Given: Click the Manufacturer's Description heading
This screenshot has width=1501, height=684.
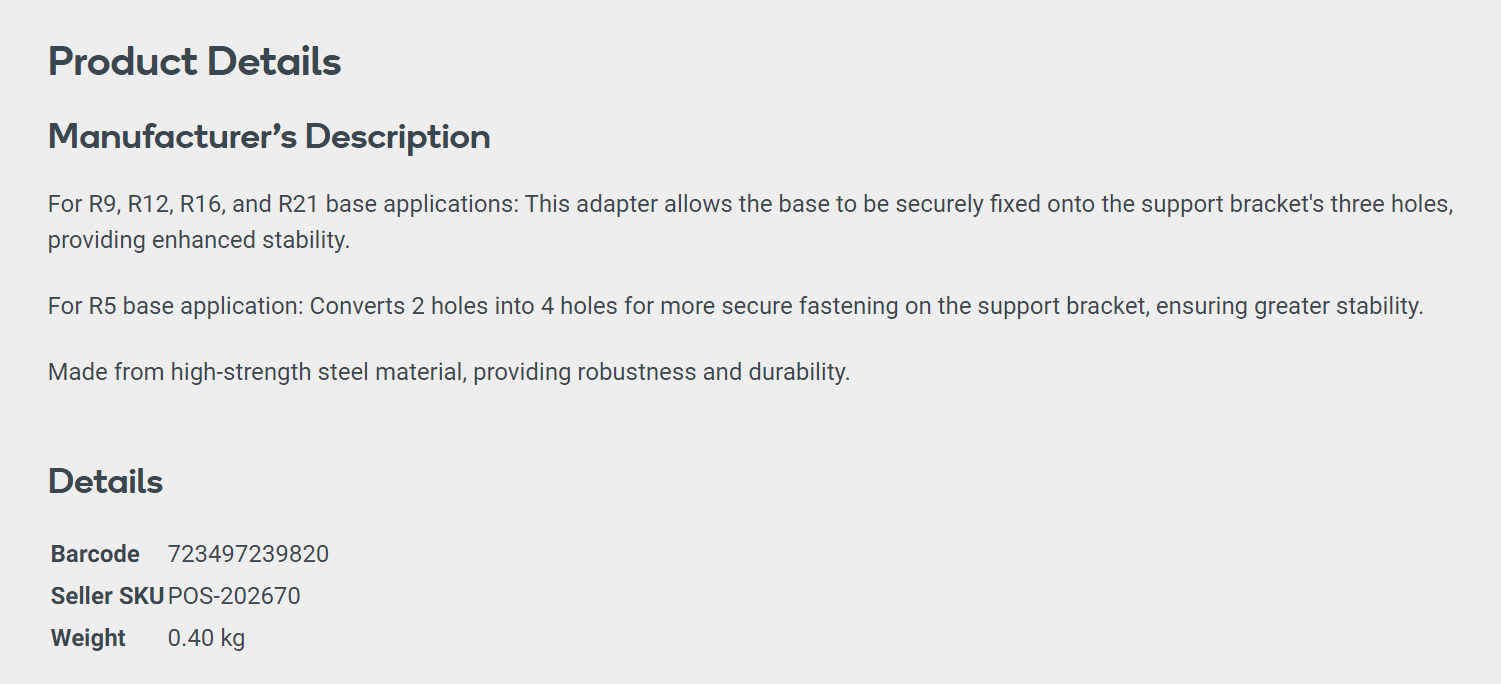Looking at the screenshot, I should coord(269,136).
